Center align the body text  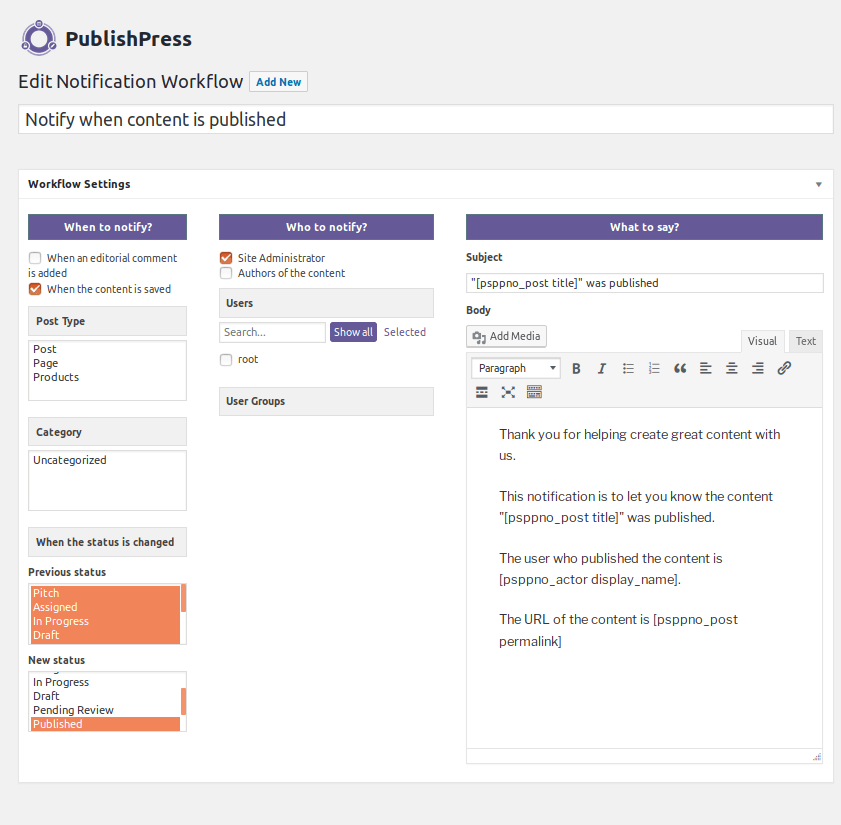click(x=732, y=368)
